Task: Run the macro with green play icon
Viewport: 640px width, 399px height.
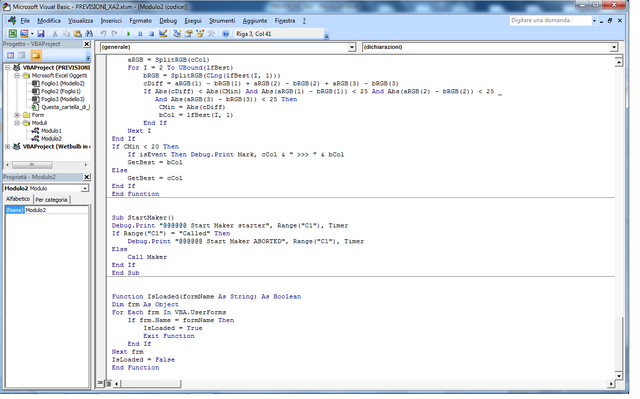Action: (x=129, y=34)
